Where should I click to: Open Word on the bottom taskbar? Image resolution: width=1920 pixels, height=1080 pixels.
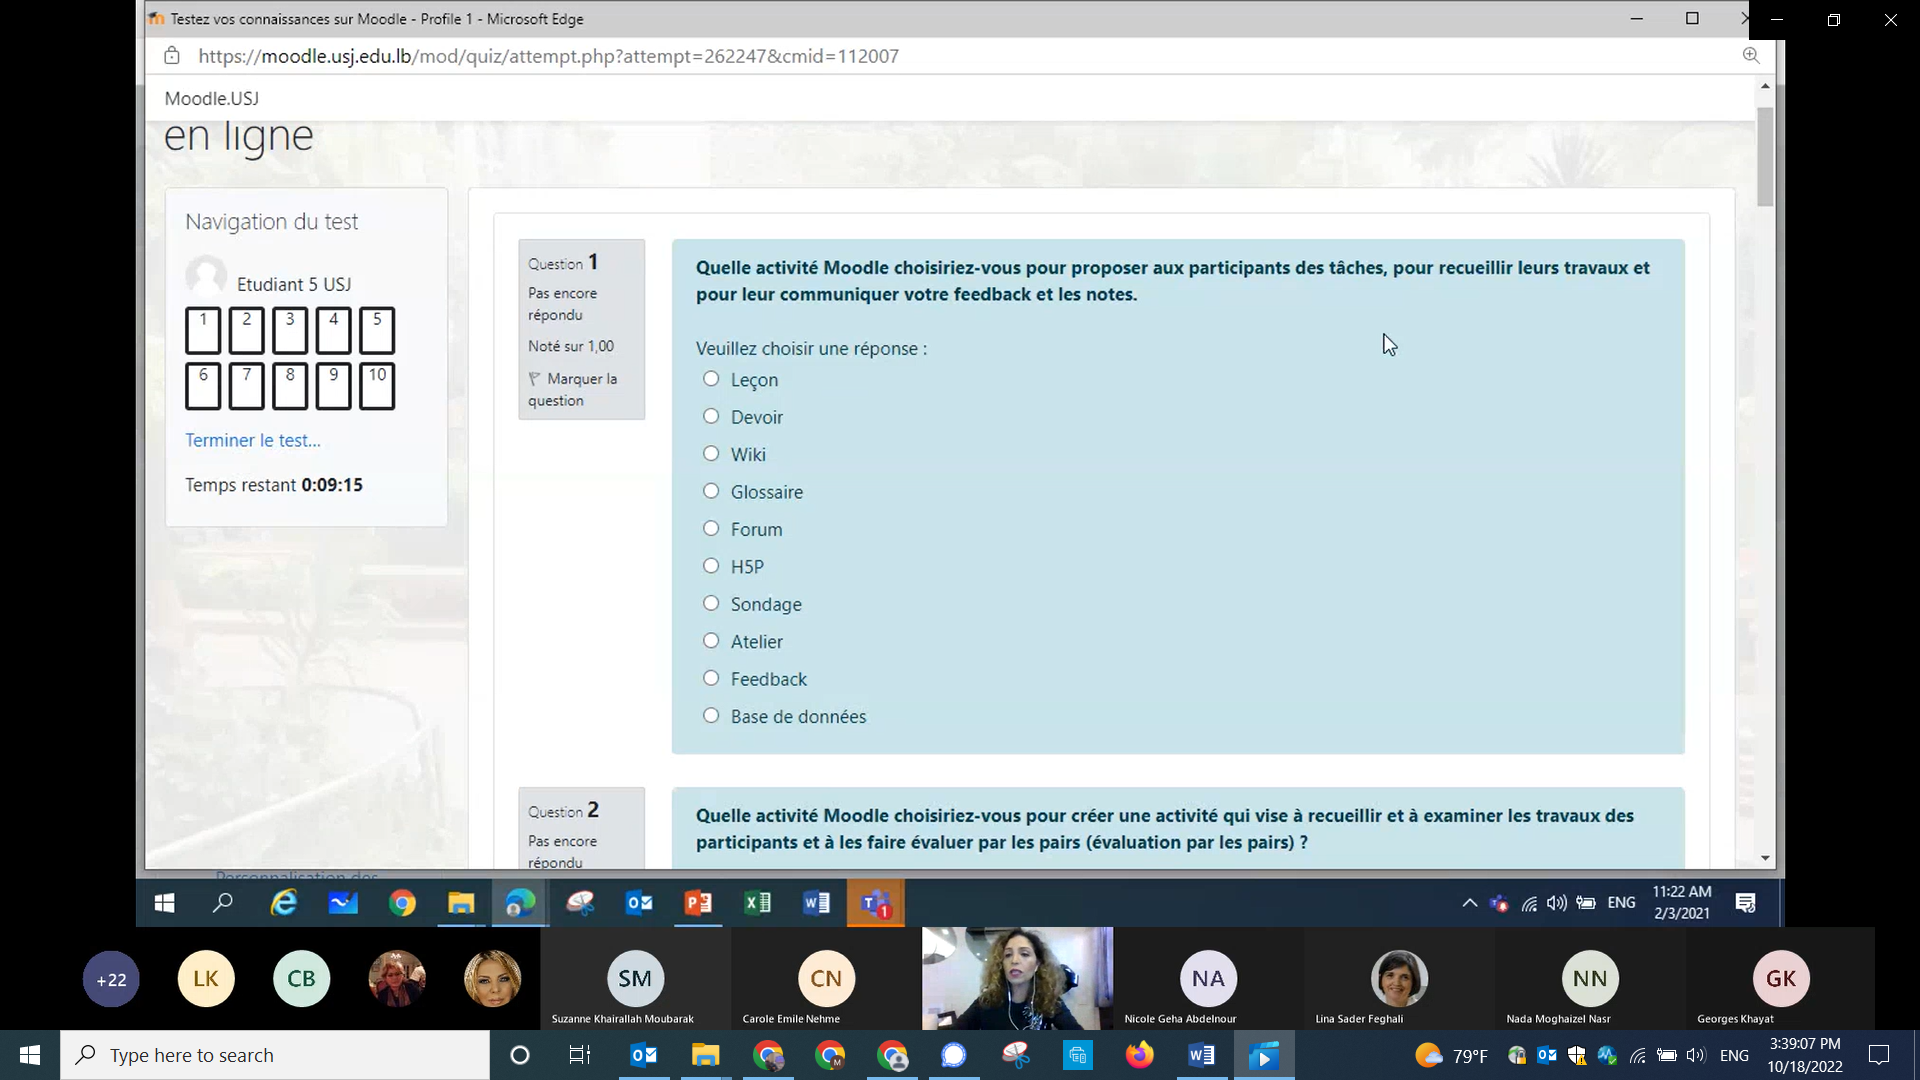[x=1201, y=1055]
